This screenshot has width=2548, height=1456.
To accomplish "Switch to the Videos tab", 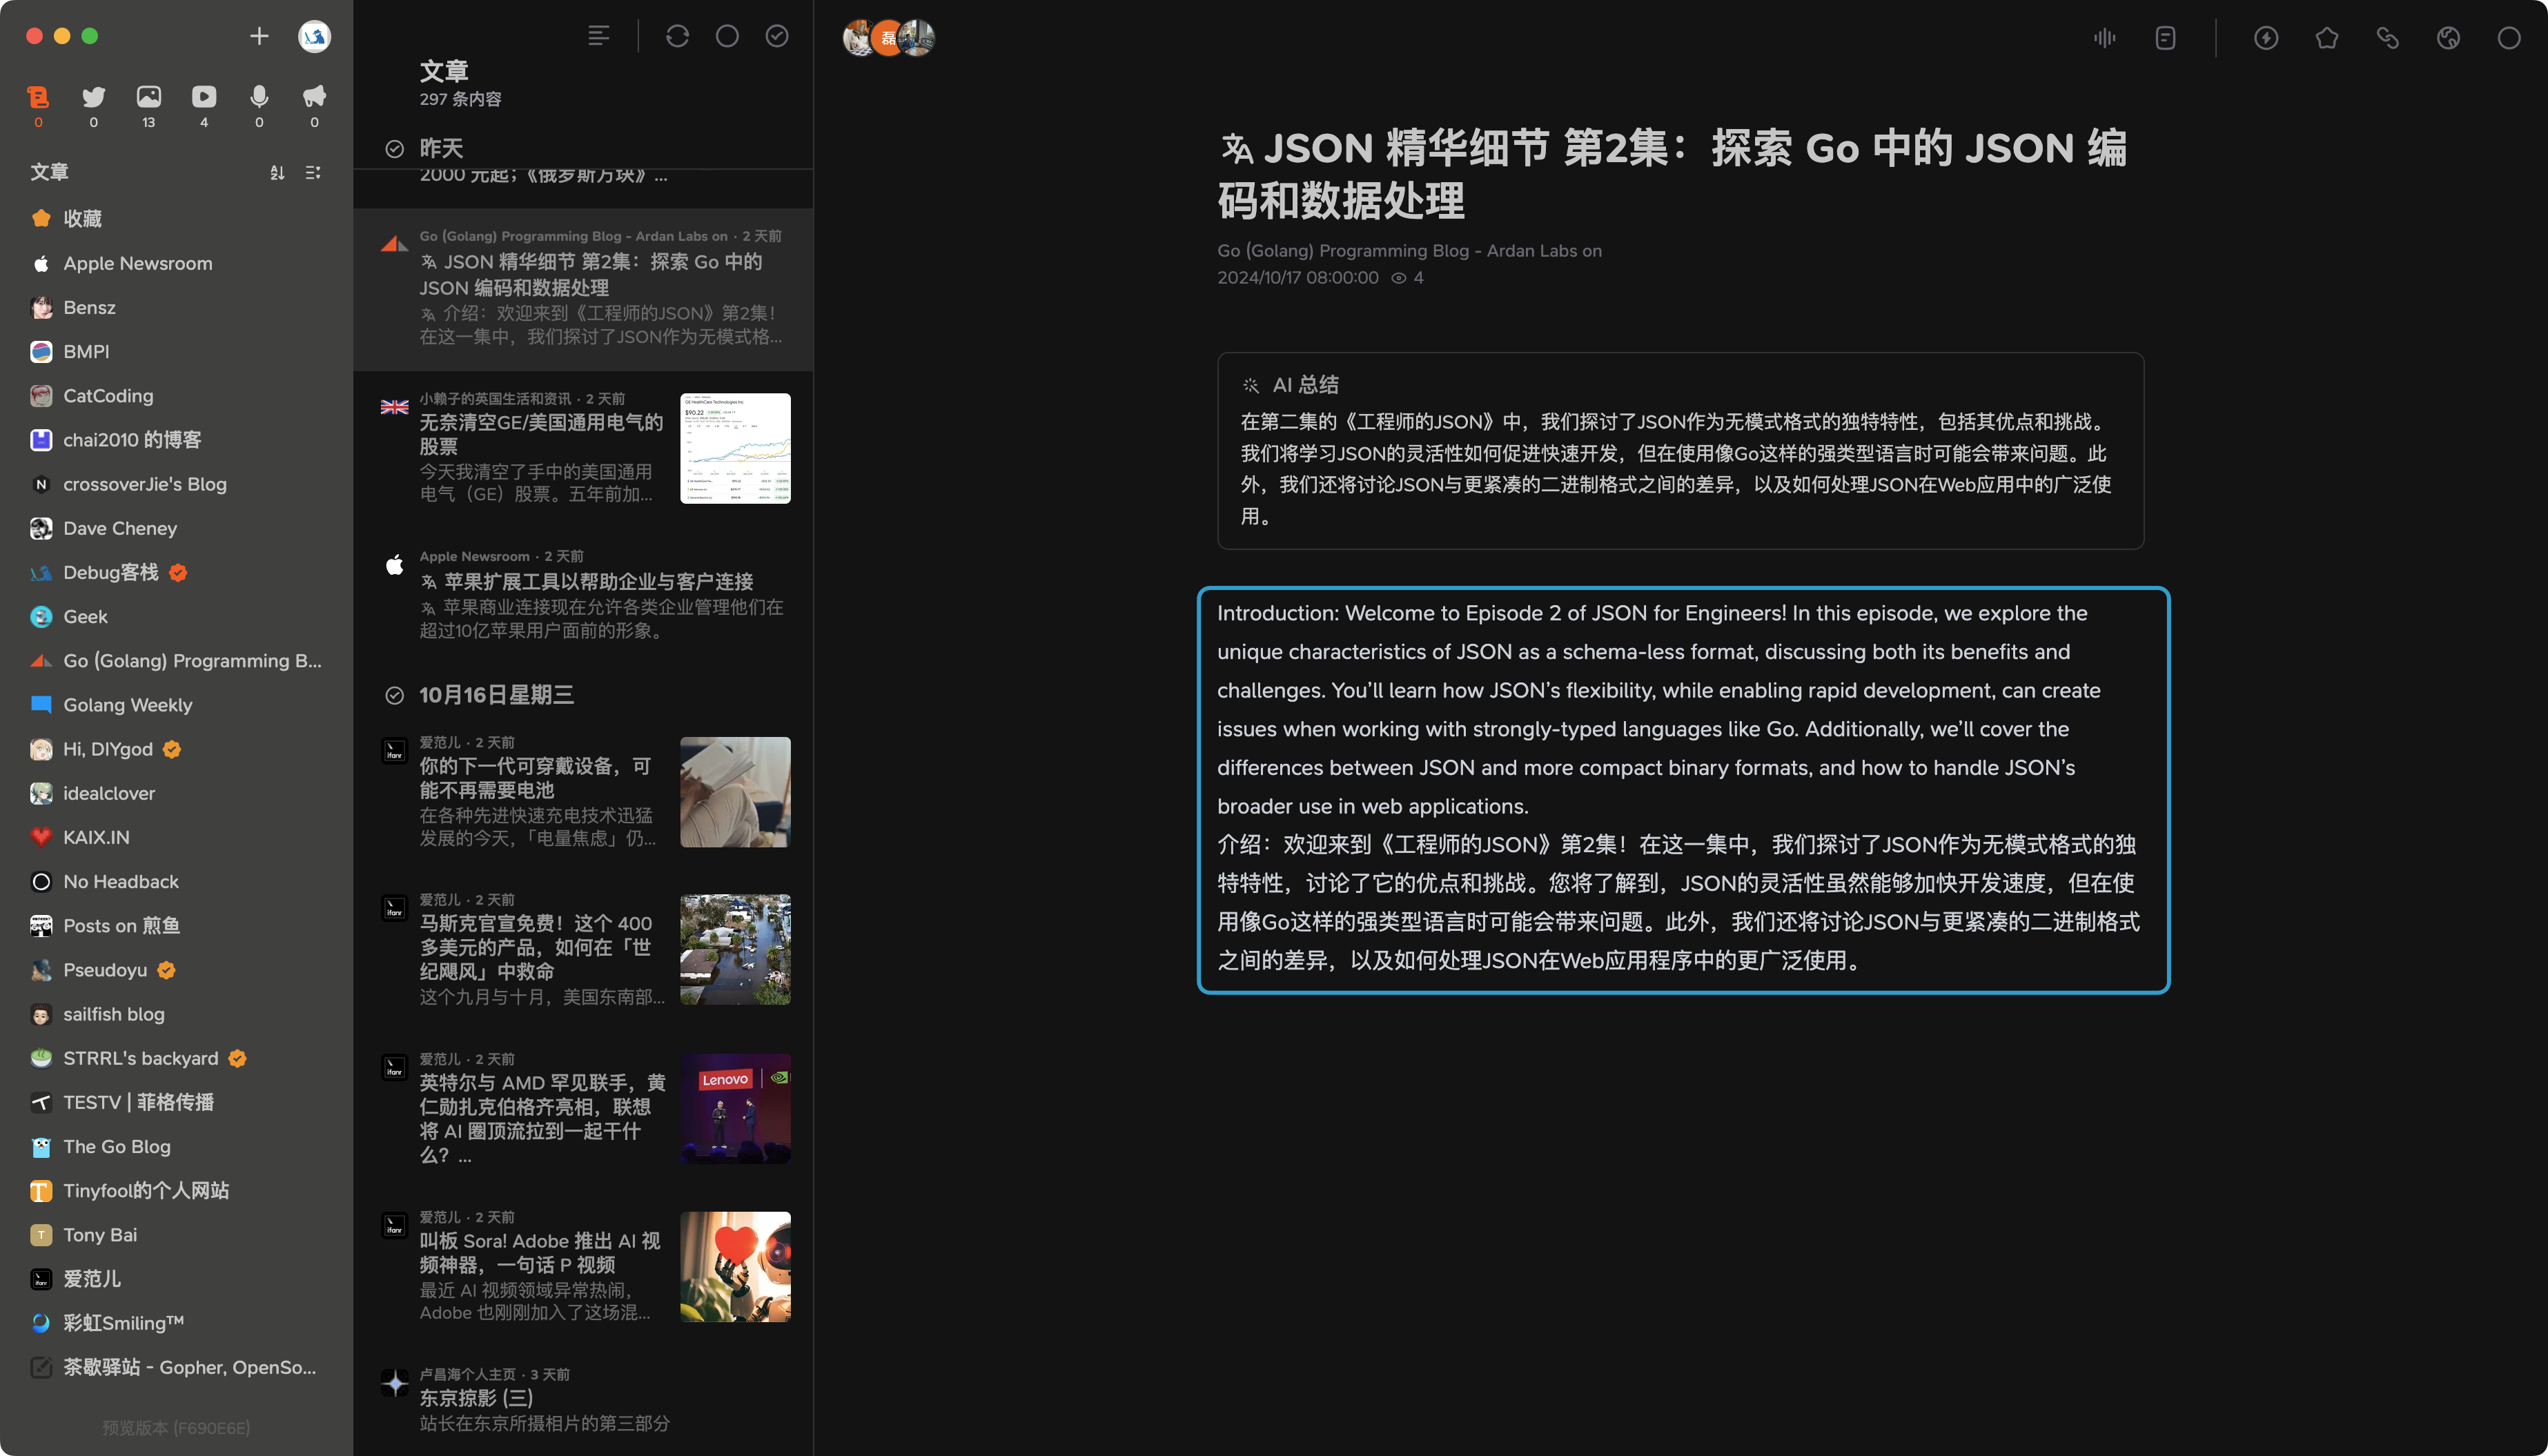I will click(204, 97).
